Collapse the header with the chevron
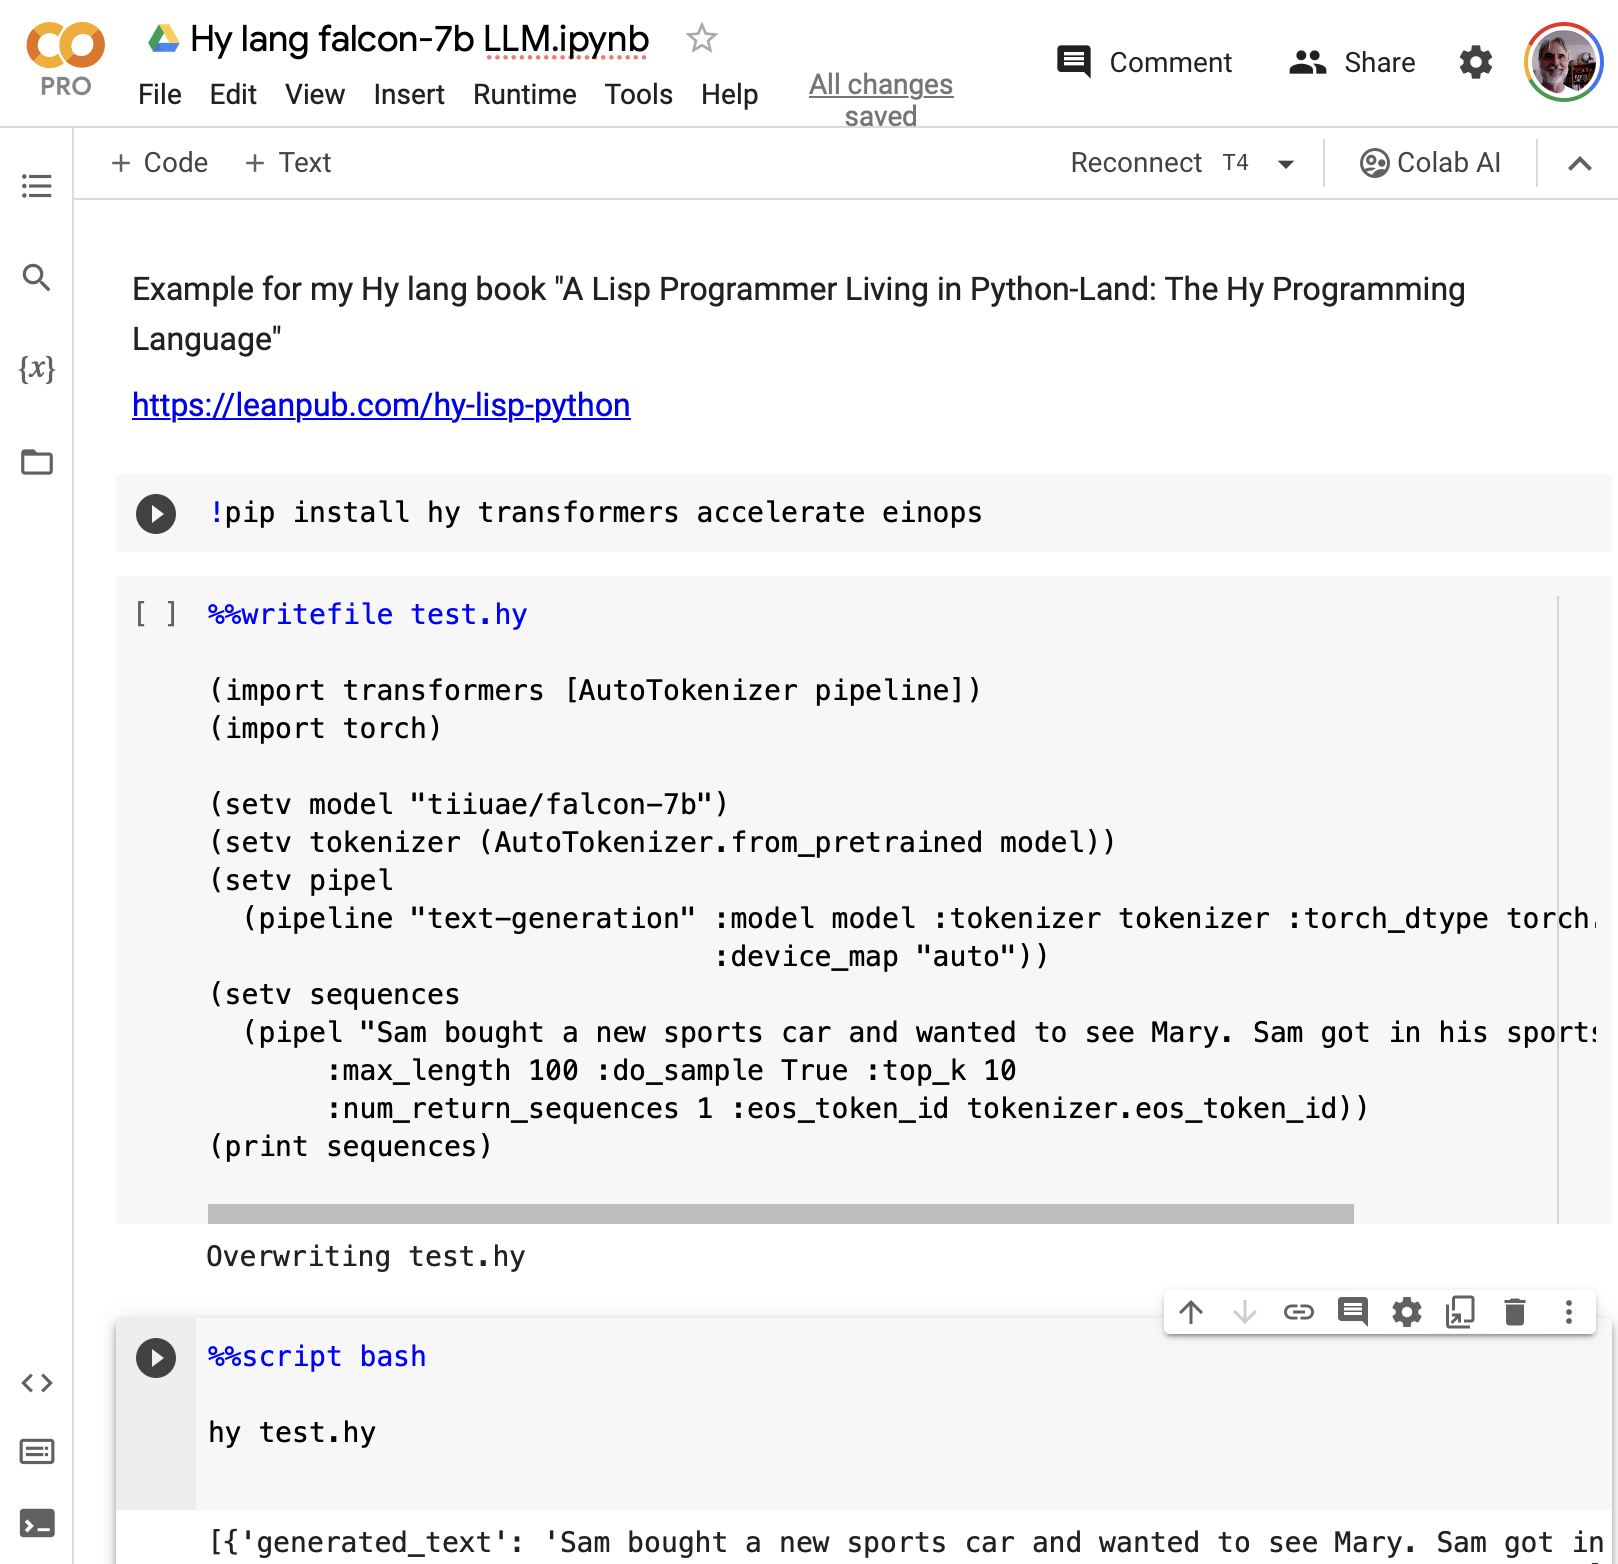 pyautogui.click(x=1579, y=164)
